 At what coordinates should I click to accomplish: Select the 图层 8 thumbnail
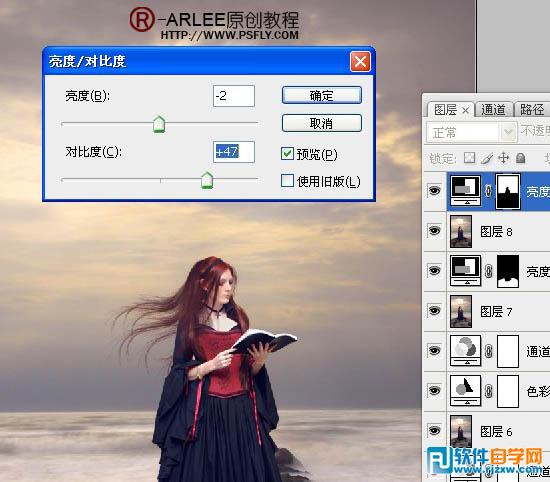click(461, 232)
